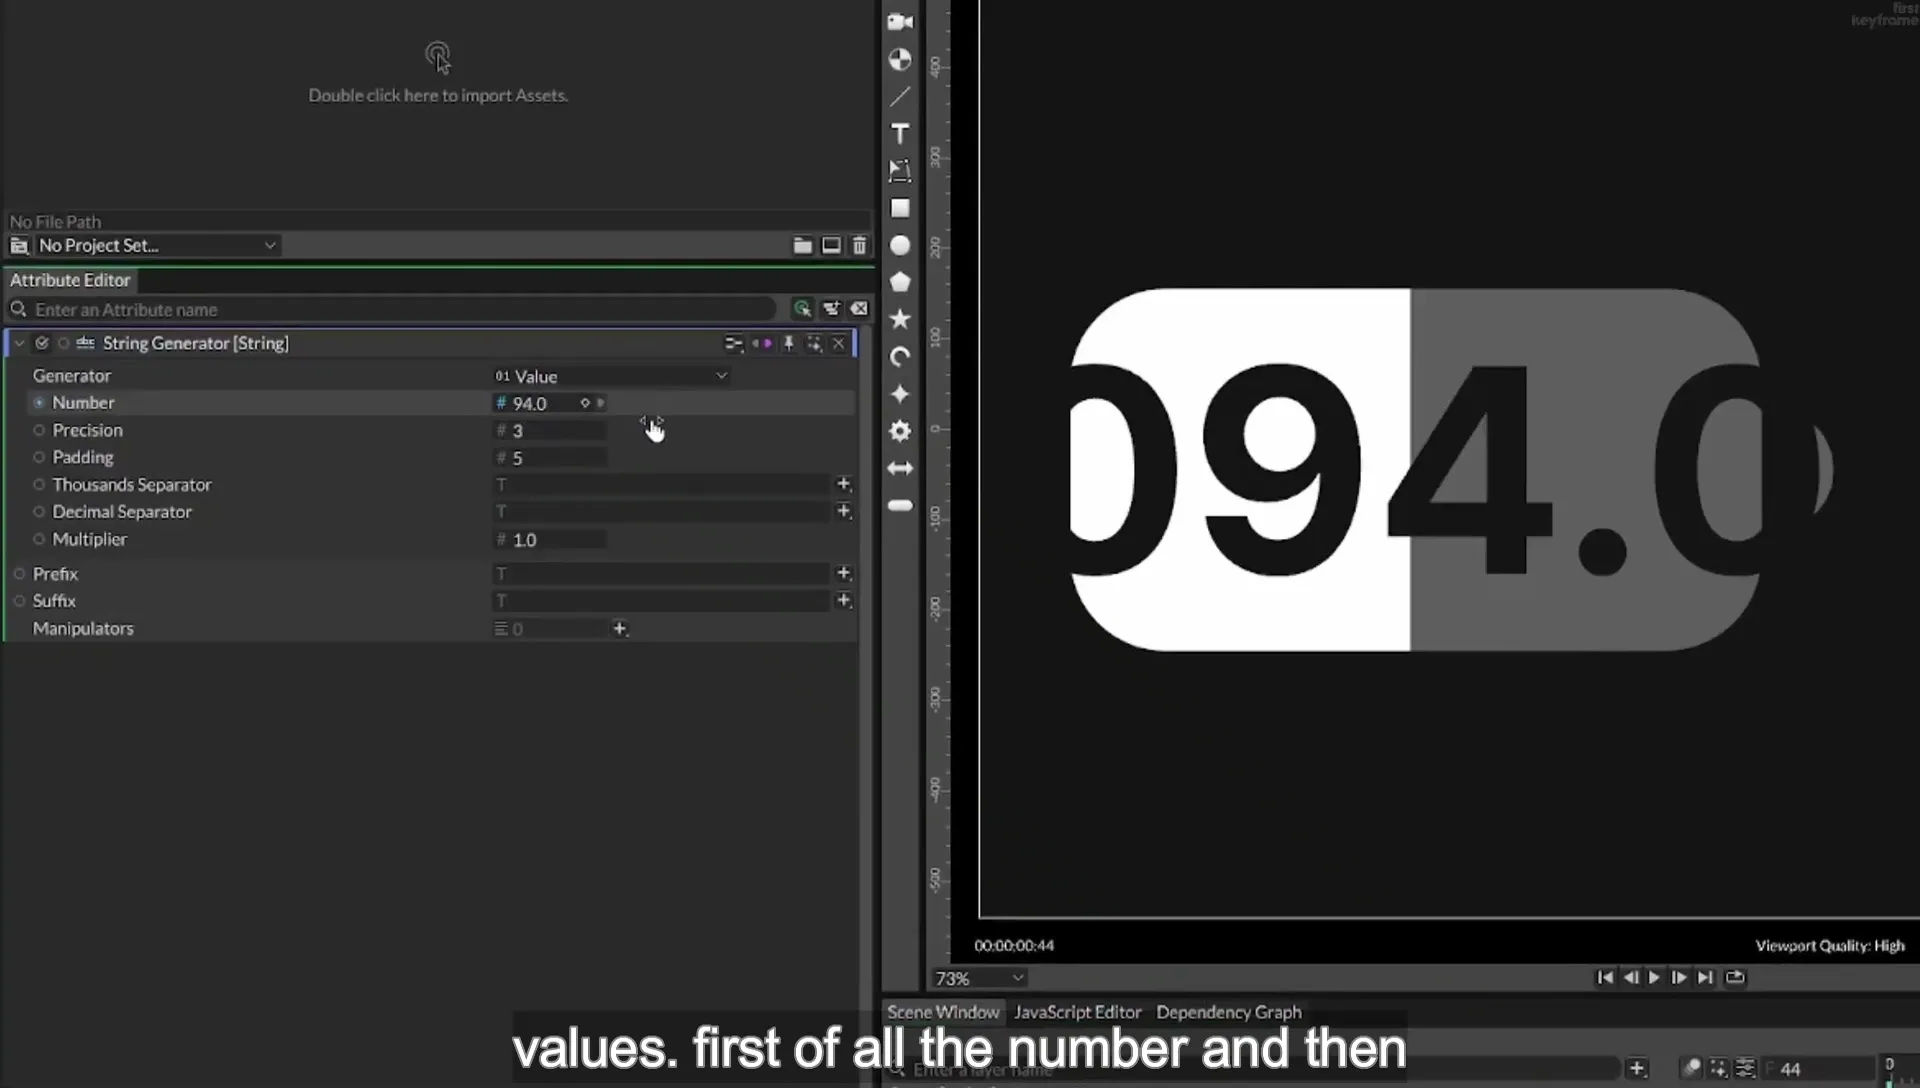Collapse the String Generator section
Screen dimensions: 1920x1088
[x=19, y=343]
